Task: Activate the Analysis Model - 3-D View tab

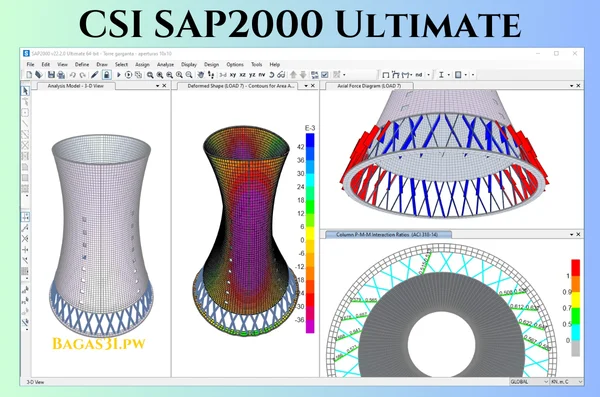Action: coord(75,86)
